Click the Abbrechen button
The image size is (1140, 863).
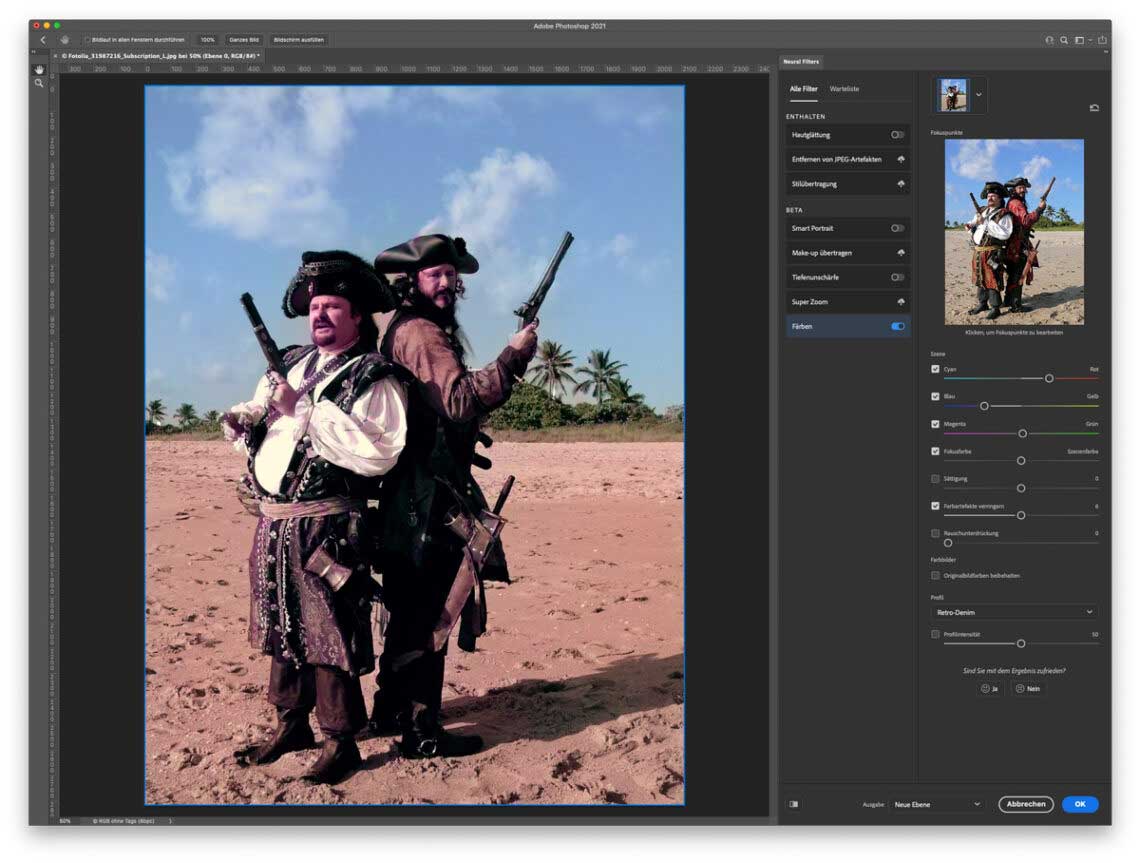point(1026,804)
